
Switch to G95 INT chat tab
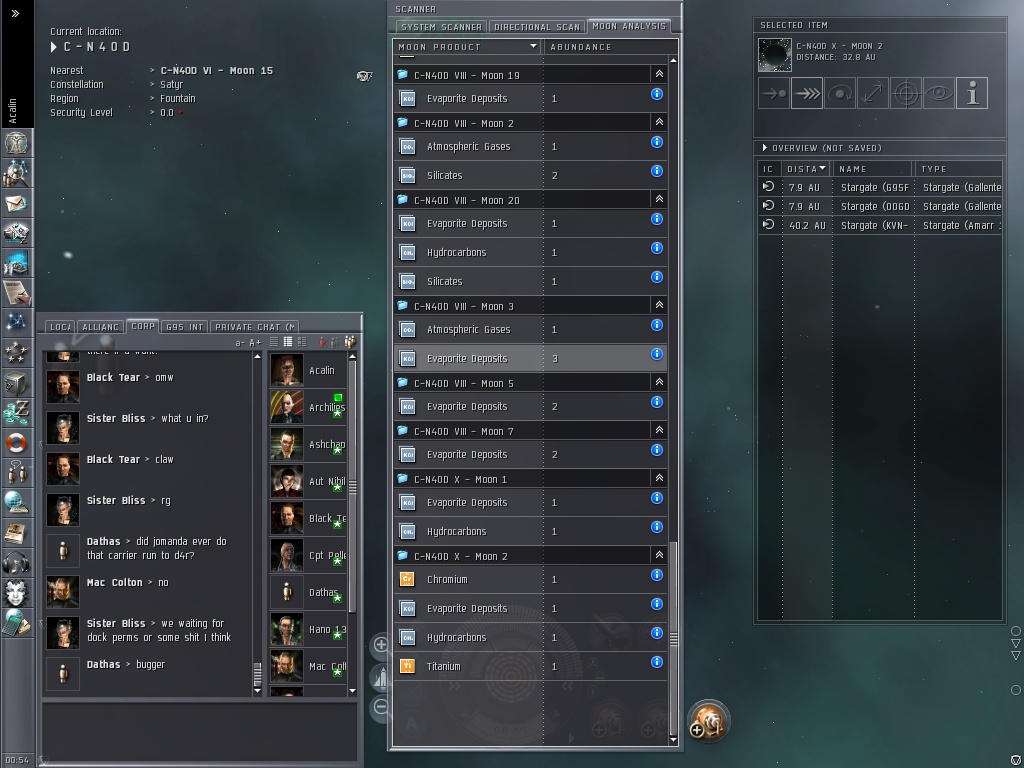pyautogui.click(x=185, y=327)
